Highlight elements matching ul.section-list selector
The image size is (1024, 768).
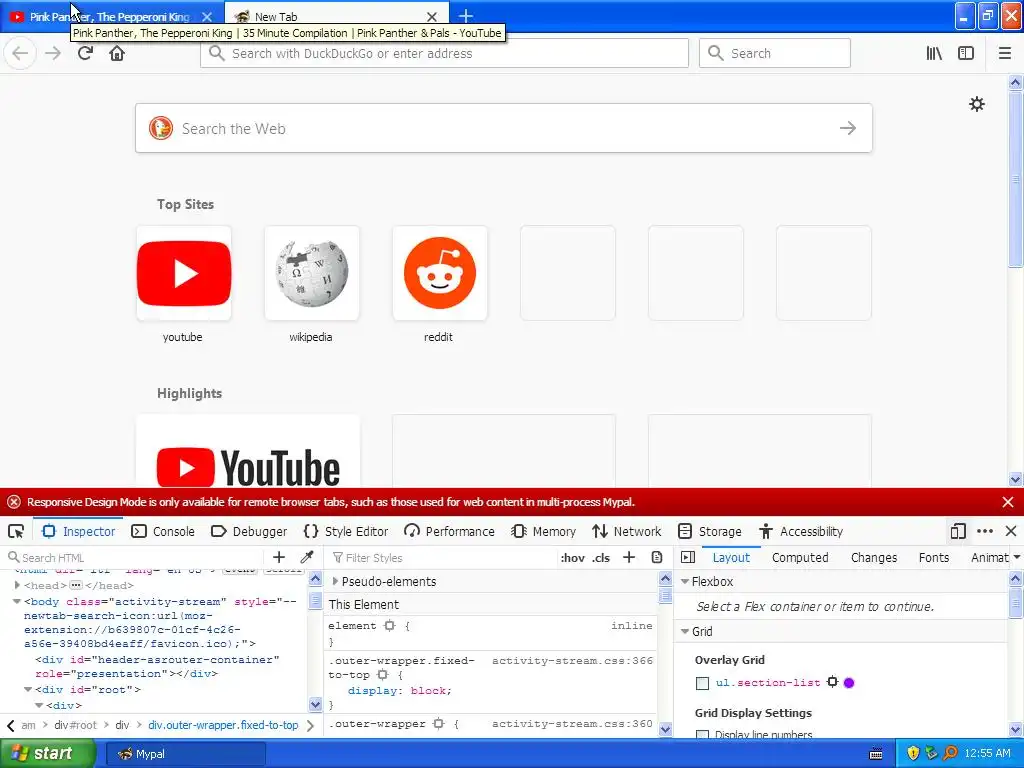click(x=832, y=682)
